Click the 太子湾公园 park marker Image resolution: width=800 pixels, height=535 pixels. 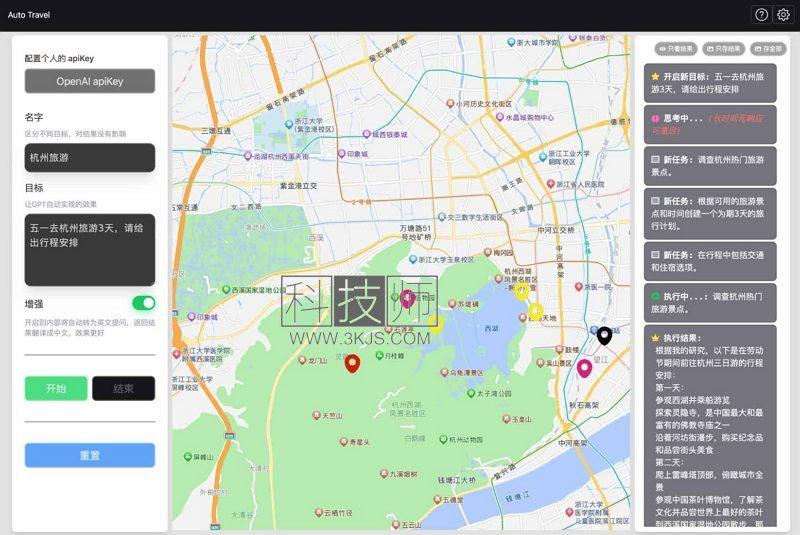(x=471, y=393)
